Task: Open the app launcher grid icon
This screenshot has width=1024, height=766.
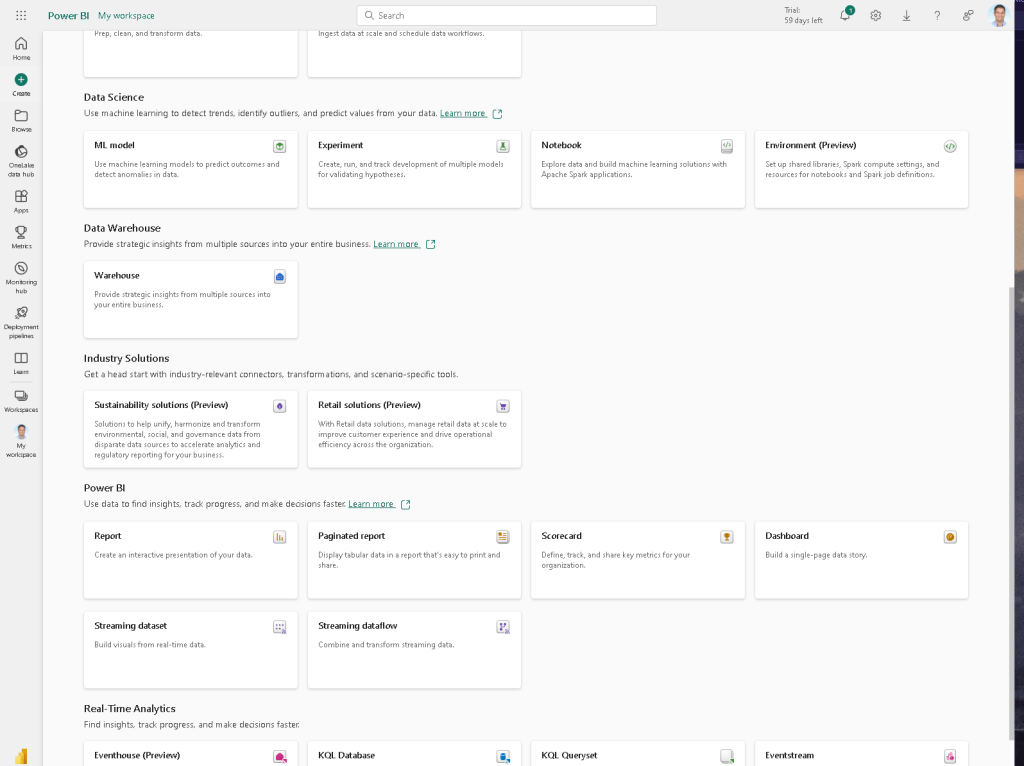Action: 21,16
